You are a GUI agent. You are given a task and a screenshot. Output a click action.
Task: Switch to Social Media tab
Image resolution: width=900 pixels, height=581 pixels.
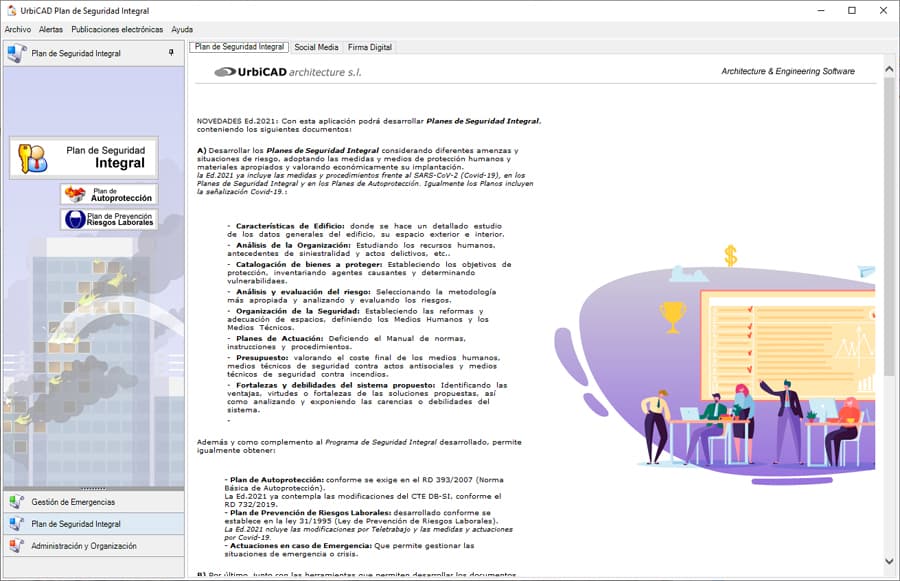tap(316, 47)
